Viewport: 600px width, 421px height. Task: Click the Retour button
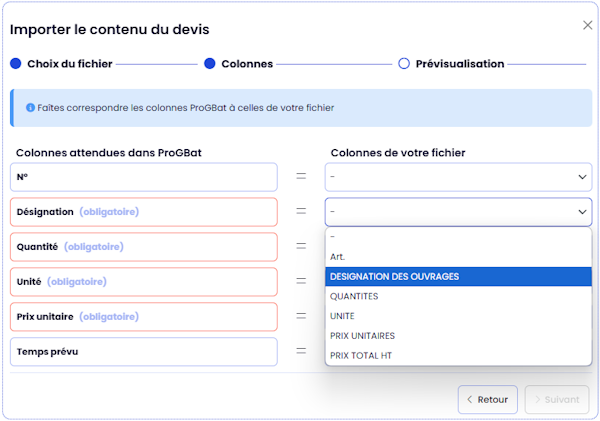(x=488, y=400)
